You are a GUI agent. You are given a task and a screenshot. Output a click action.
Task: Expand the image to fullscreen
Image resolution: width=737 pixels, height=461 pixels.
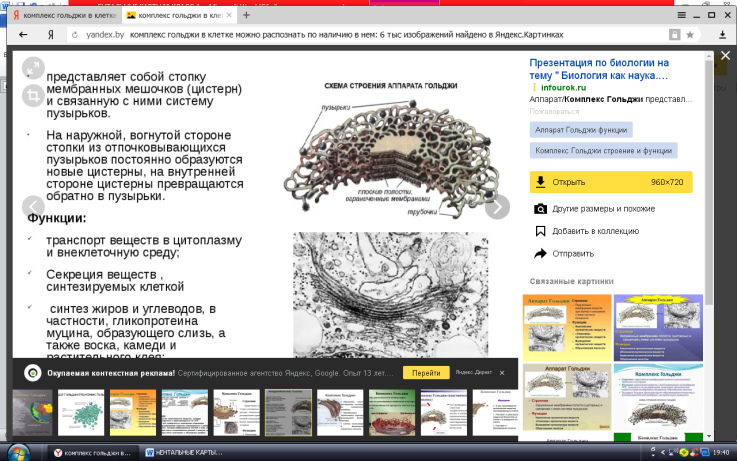(x=33, y=68)
